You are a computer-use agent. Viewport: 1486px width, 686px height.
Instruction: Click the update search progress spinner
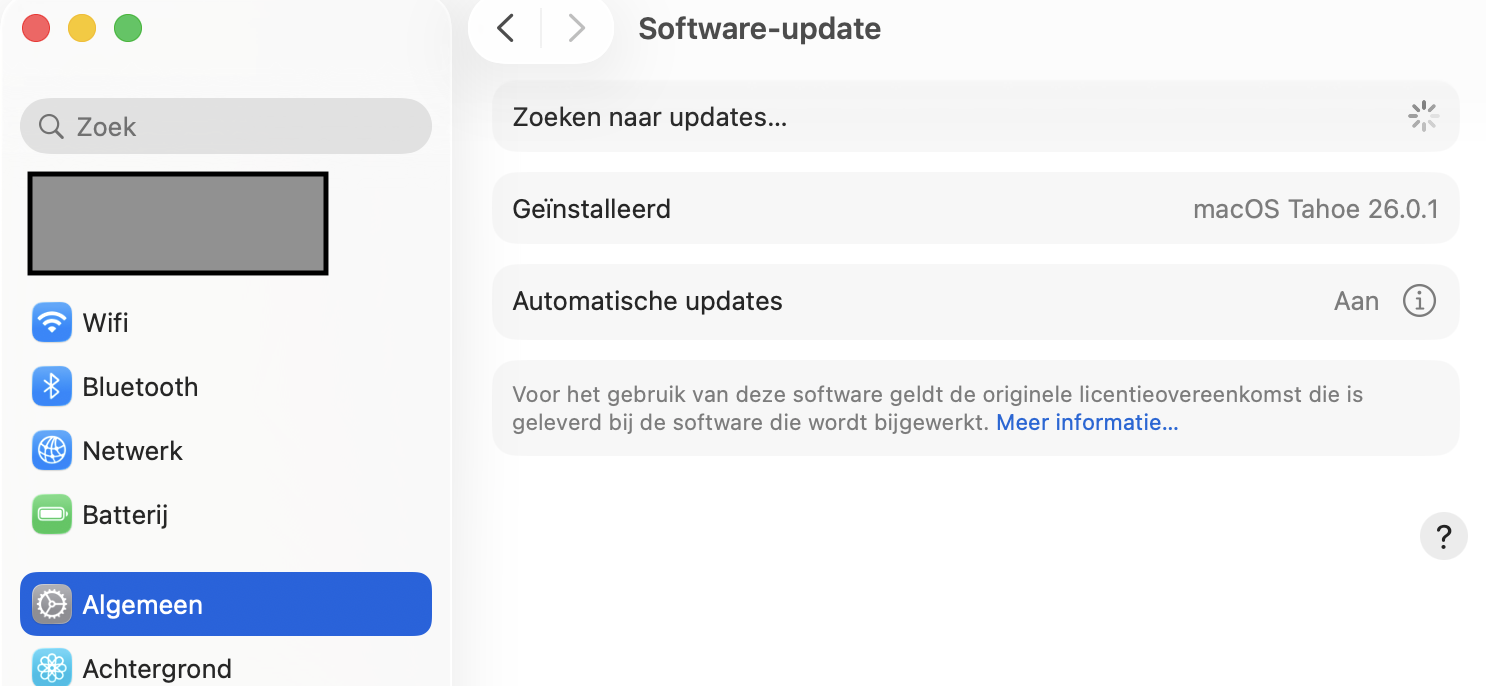(1423, 116)
